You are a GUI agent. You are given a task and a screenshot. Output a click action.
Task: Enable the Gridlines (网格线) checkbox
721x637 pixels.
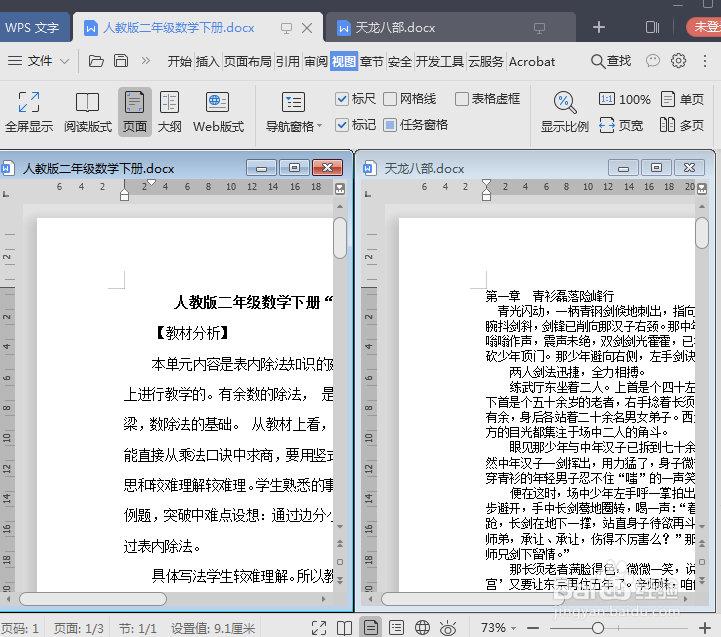[x=389, y=99]
